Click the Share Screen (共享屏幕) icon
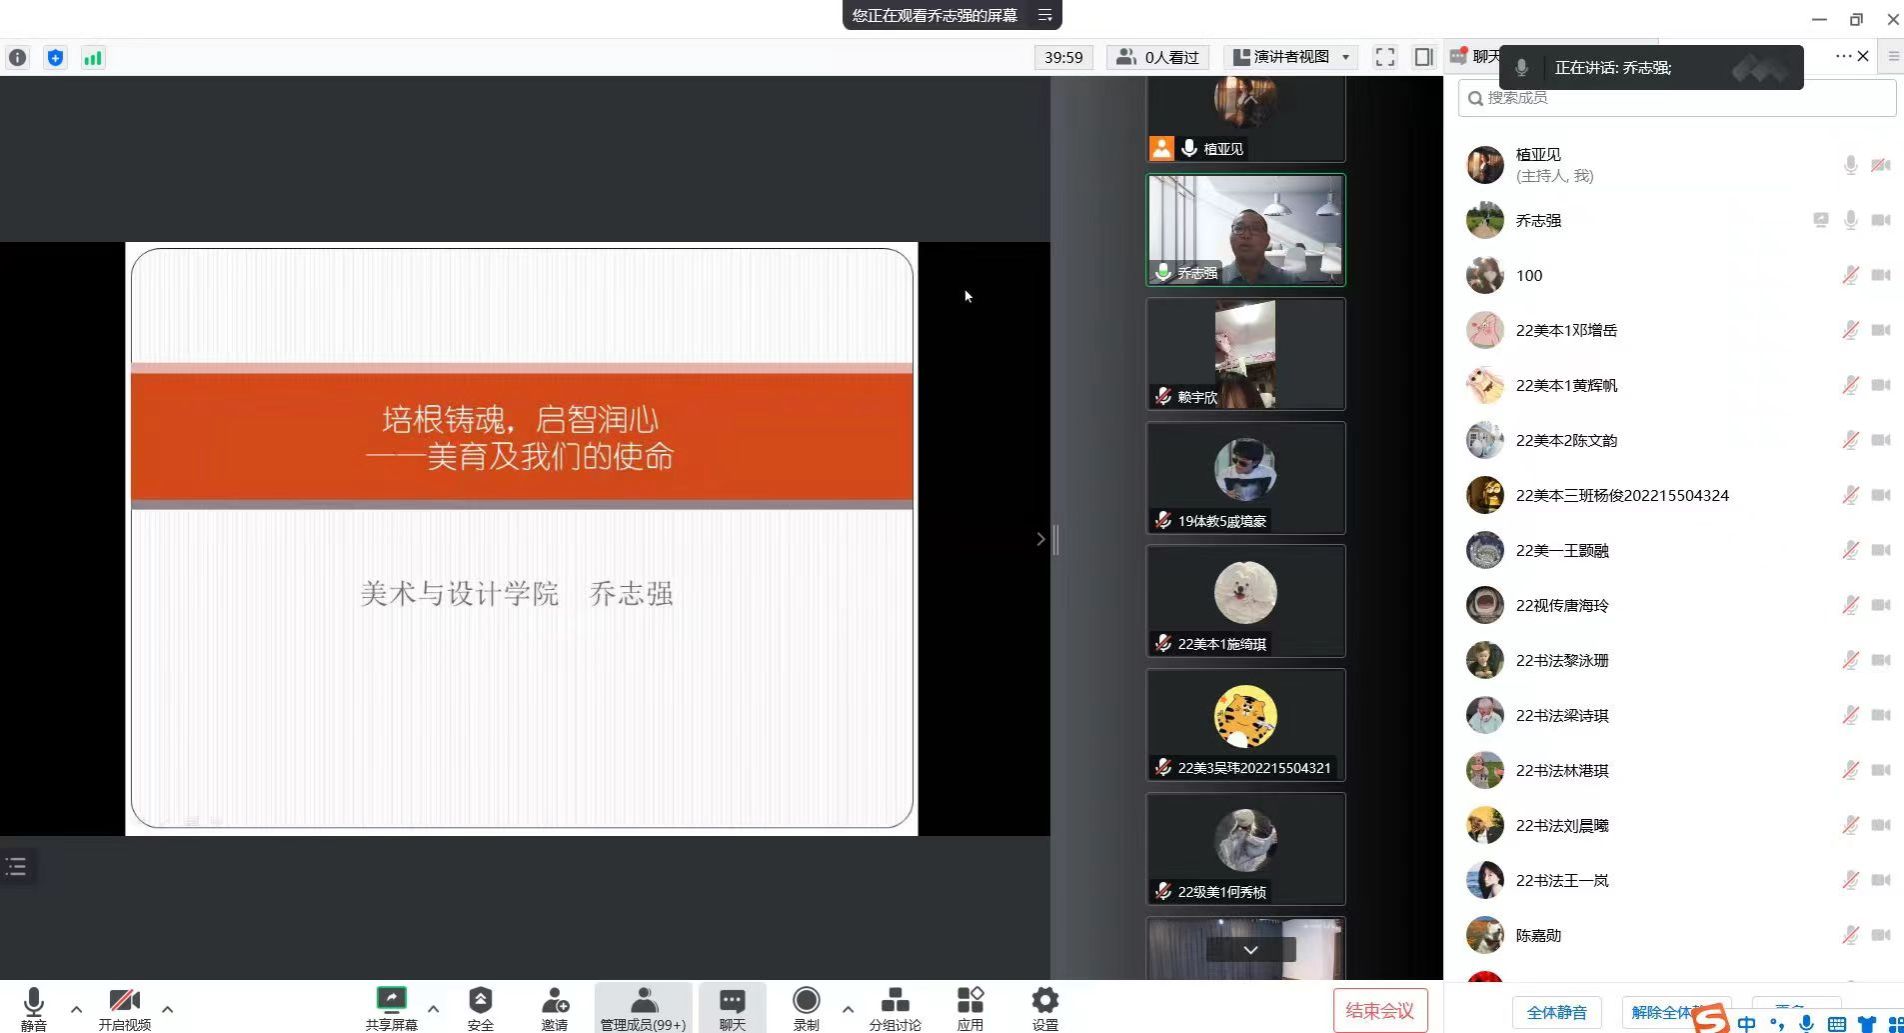This screenshot has height=1033, width=1904. coord(391,1001)
